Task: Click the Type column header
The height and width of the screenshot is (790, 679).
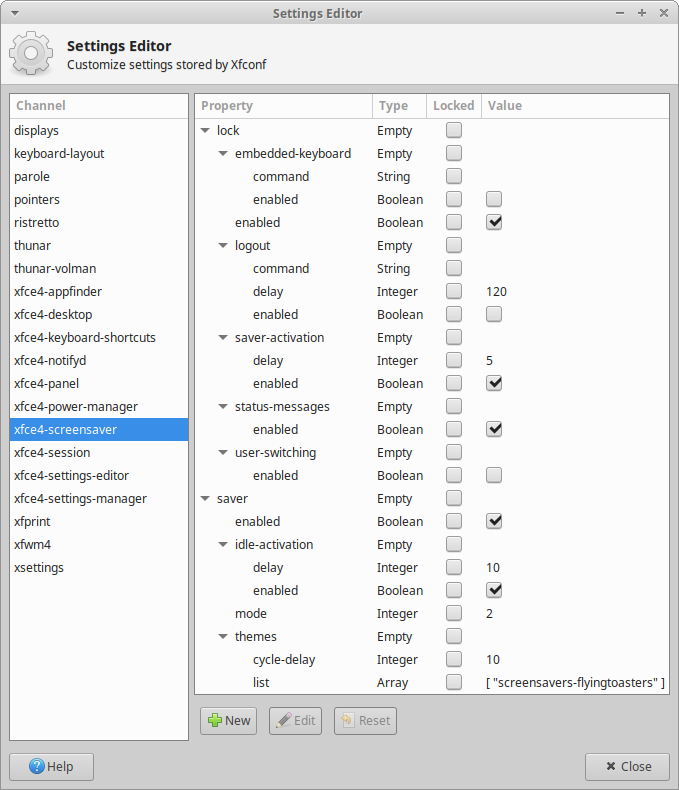Action: click(399, 106)
